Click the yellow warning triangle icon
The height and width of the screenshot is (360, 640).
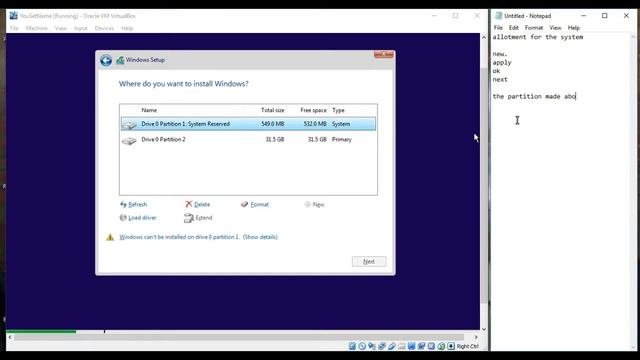110,237
